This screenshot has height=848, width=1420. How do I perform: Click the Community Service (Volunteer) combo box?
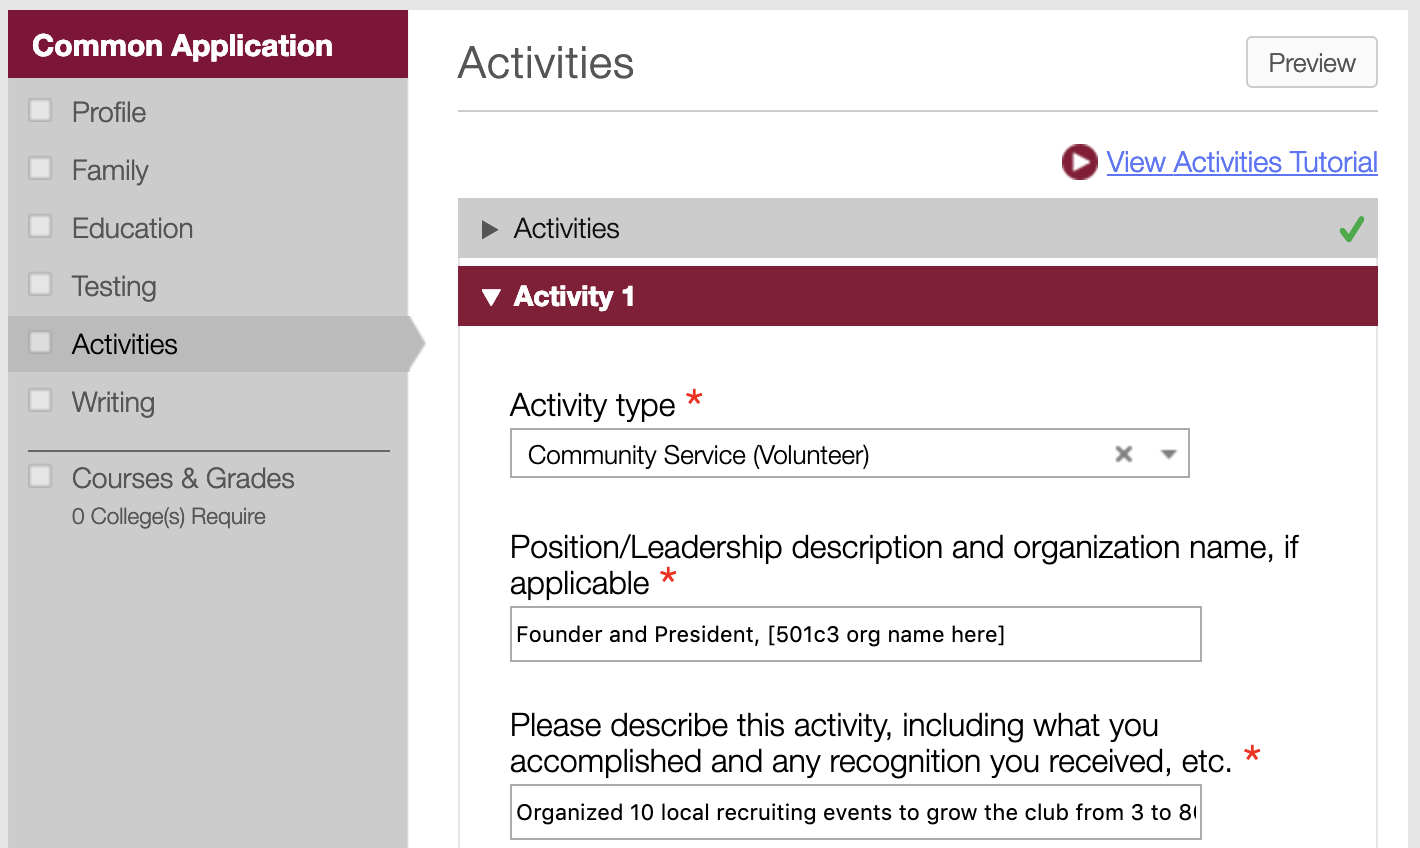[x=849, y=454]
